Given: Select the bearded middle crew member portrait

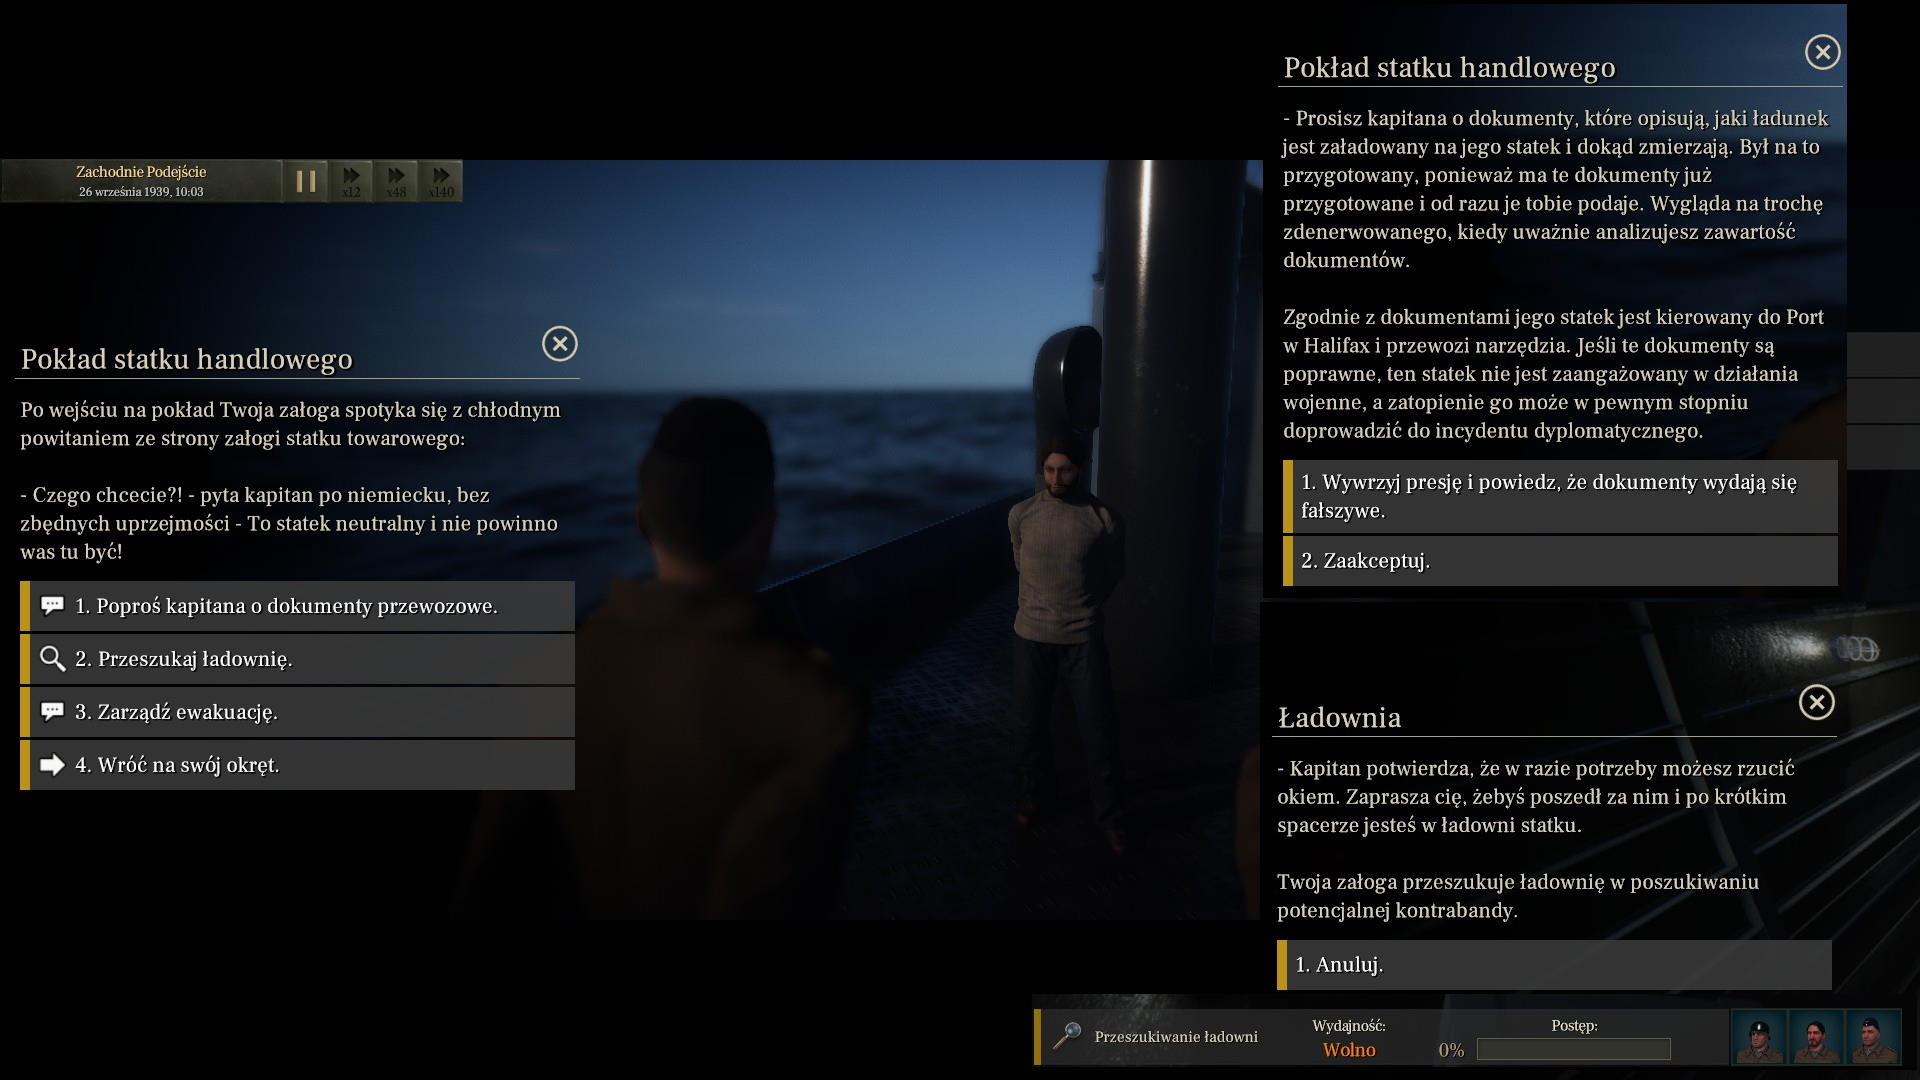Looking at the screenshot, I should (x=1817, y=1038).
